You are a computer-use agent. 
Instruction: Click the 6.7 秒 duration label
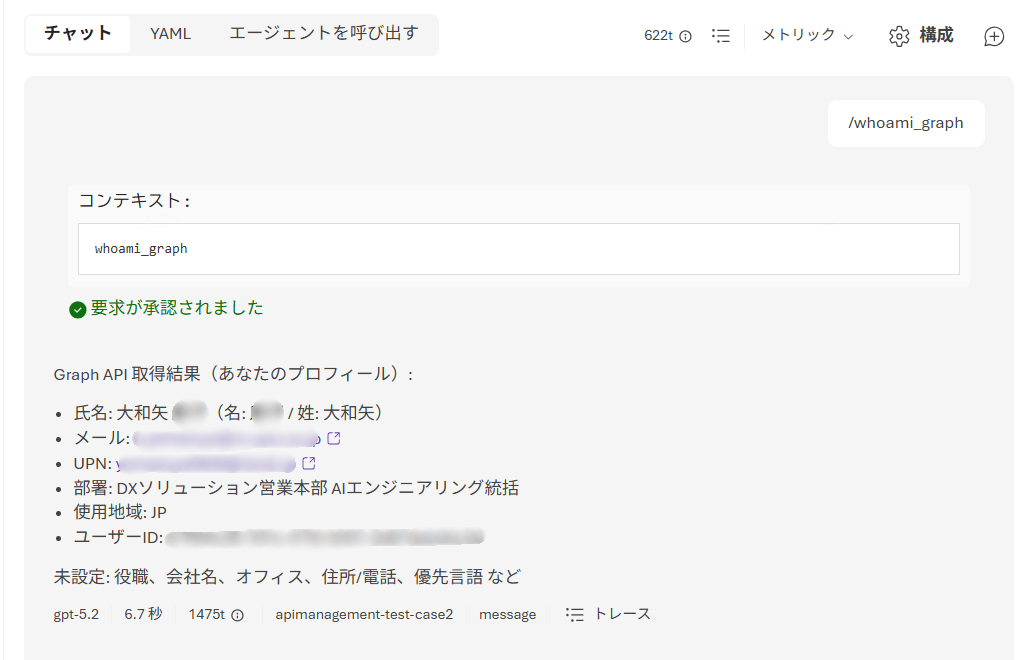(x=143, y=614)
